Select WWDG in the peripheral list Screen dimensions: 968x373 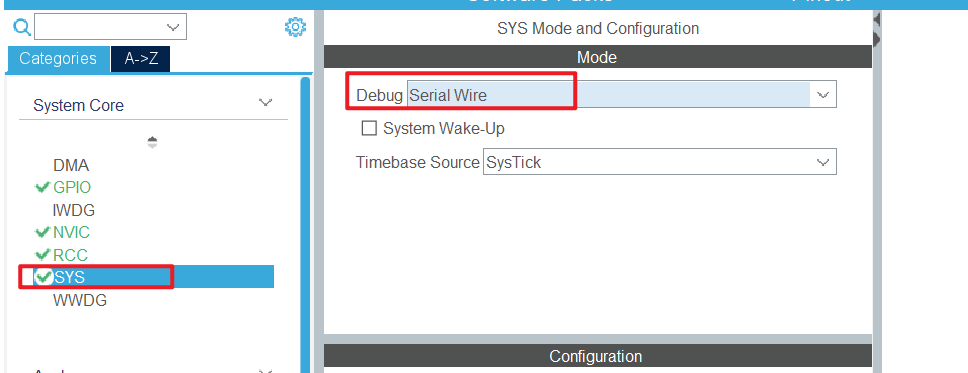[x=80, y=301]
